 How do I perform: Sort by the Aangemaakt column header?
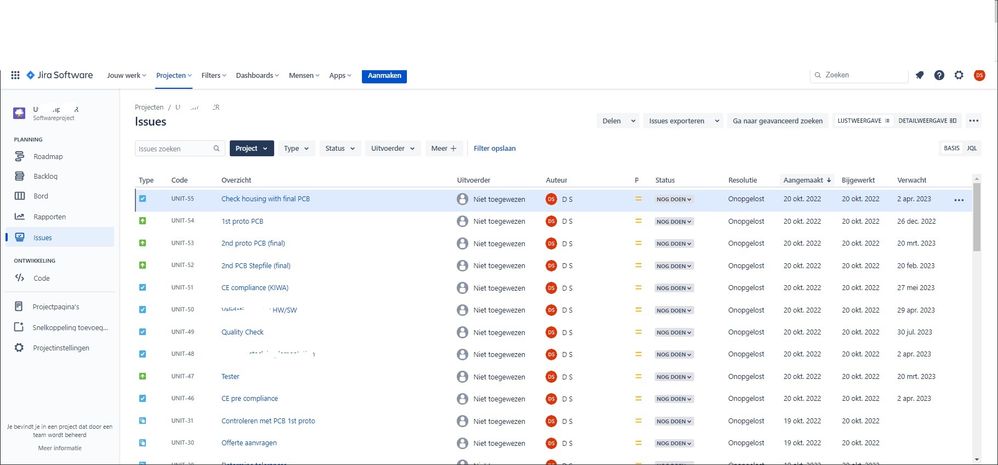(x=807, y=180)
